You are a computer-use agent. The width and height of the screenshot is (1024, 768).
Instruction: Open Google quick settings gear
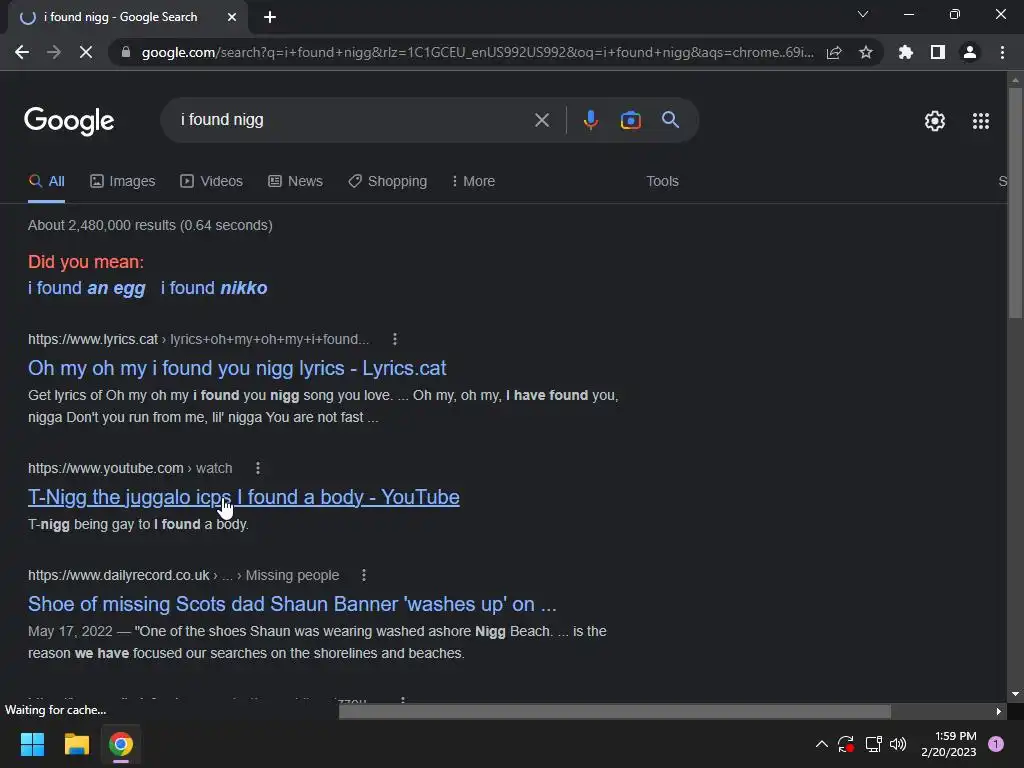[935, 121]
